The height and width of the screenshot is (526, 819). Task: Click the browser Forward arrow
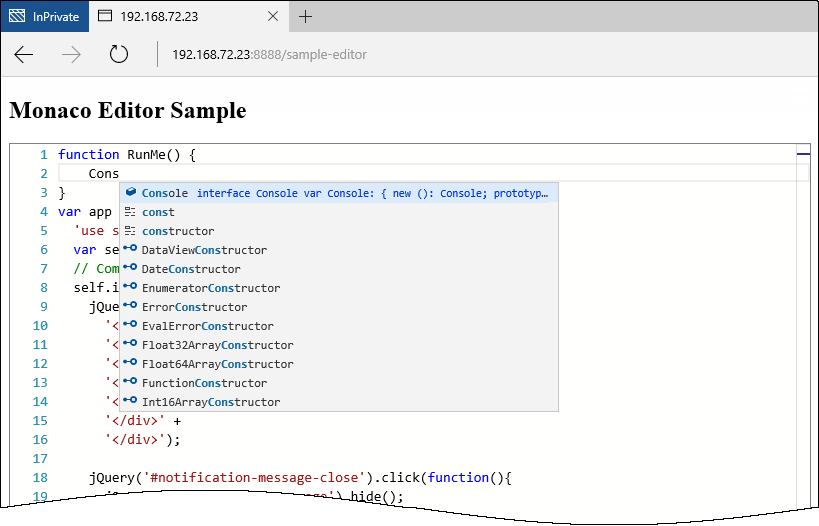tap(71, 54)
